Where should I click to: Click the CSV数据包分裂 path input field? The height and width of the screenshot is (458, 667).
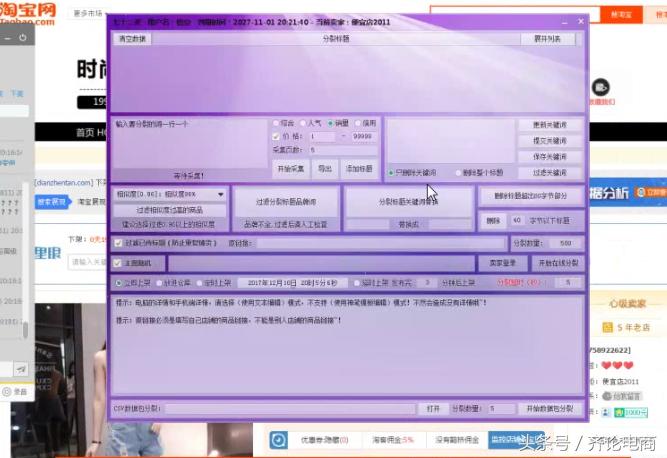click(290, 409)
